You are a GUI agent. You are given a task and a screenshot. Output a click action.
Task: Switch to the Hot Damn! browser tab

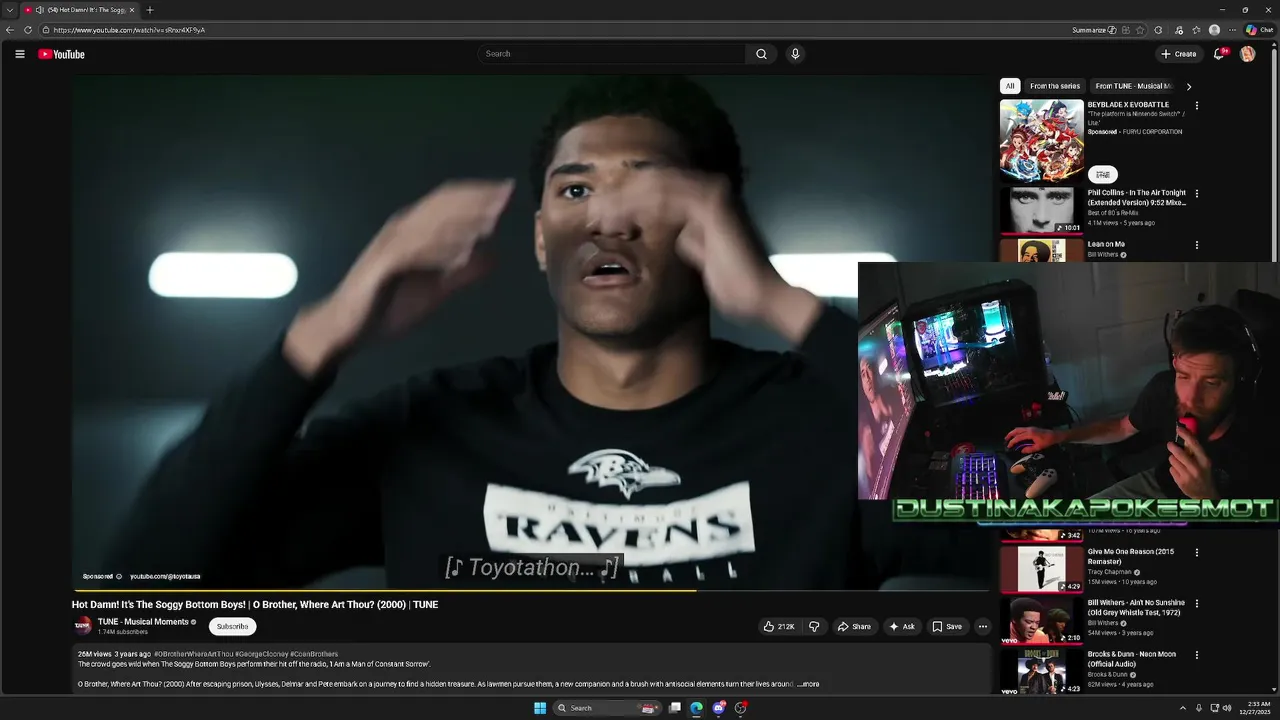(80, 10)
